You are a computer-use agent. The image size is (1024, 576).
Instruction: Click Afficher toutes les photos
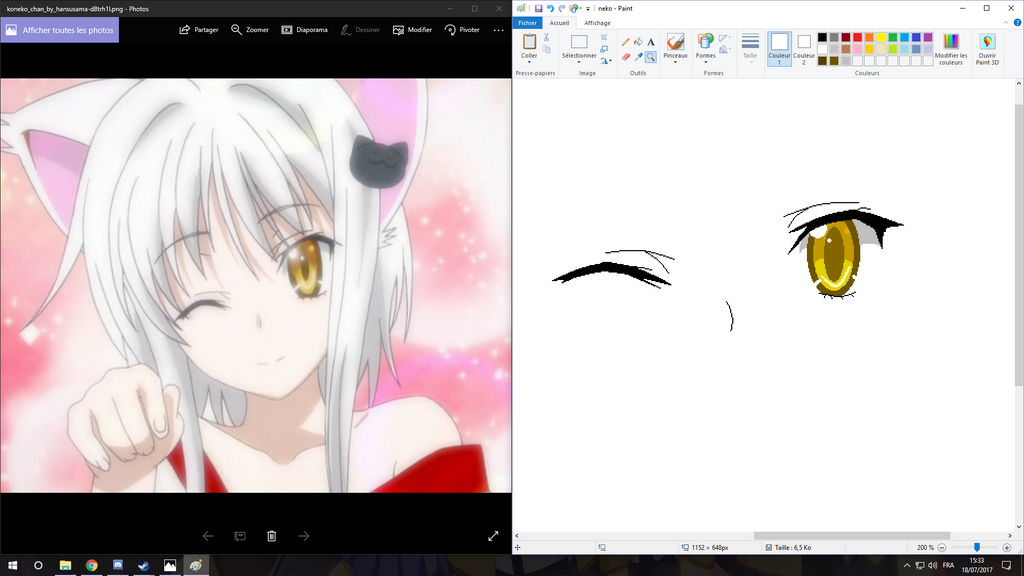click(x=59, y=30)
